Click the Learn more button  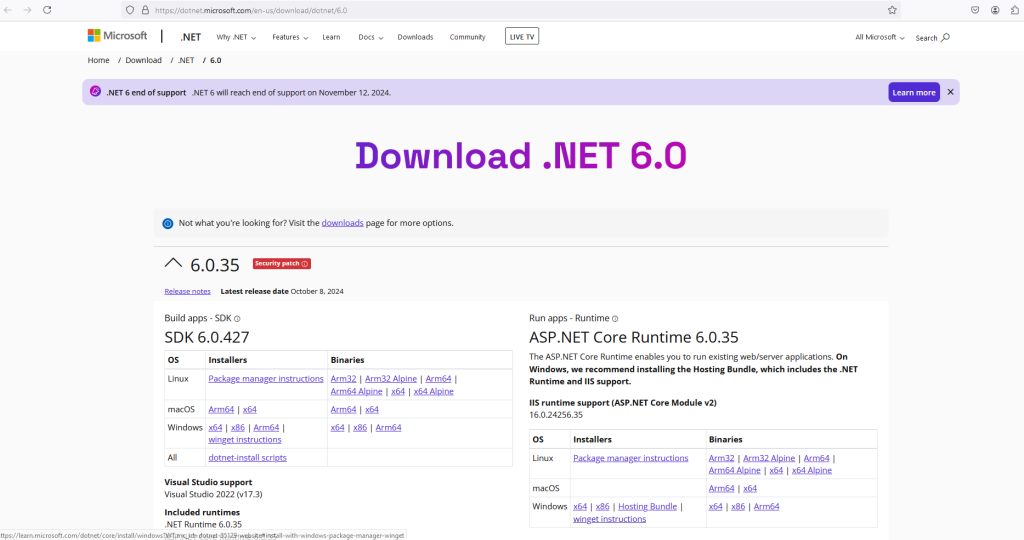914,92
